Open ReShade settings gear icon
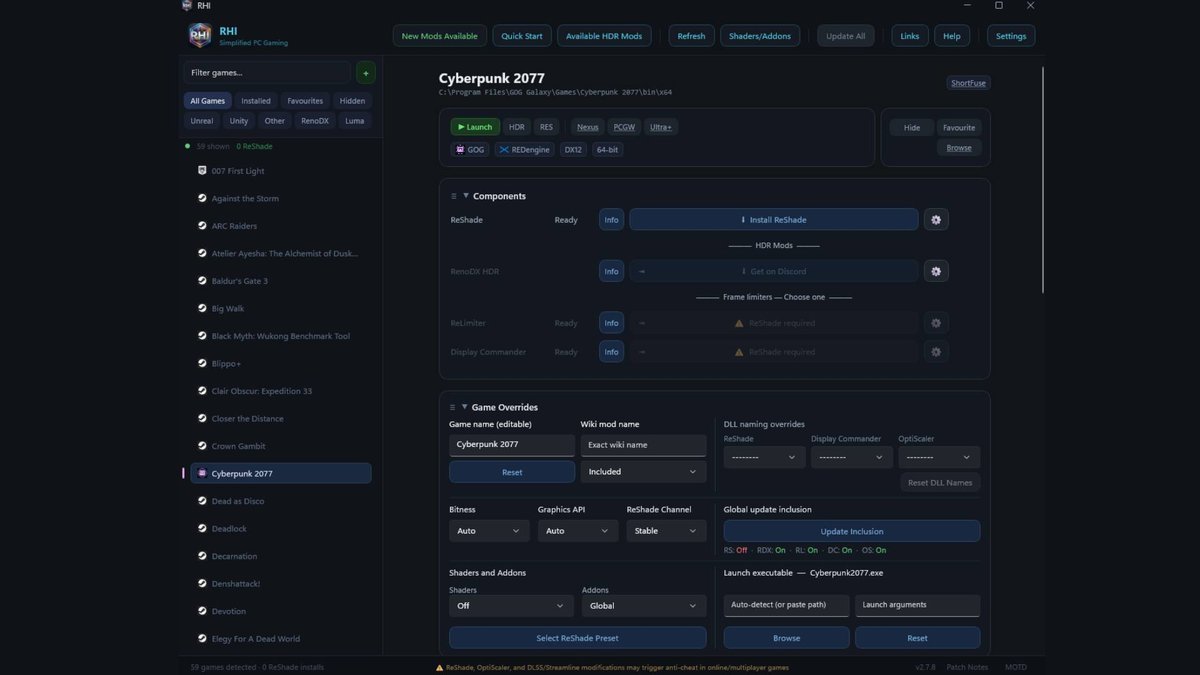 point(936,220)
